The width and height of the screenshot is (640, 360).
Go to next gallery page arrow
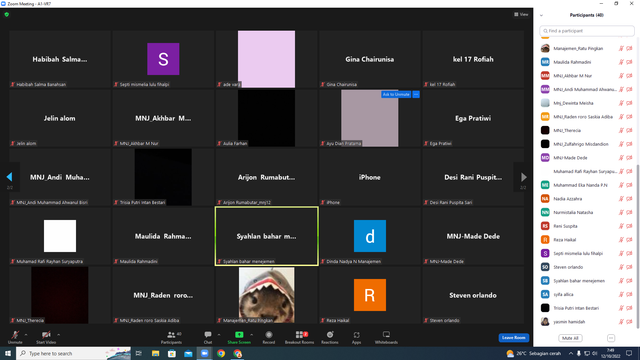[523, 177]
